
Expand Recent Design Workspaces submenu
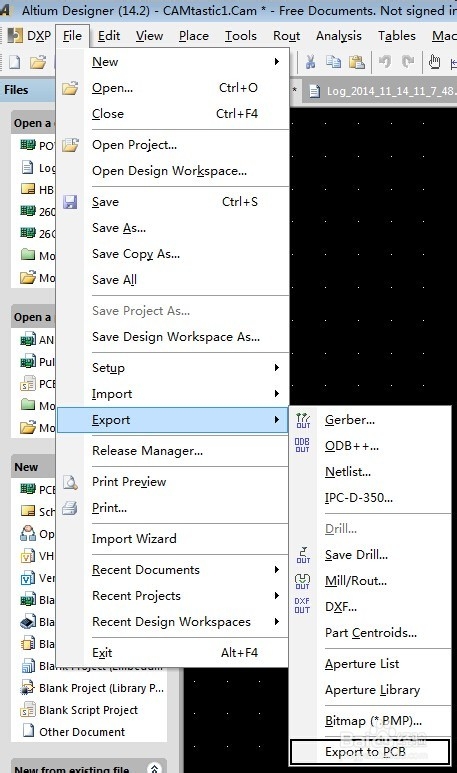coord(277,622)
